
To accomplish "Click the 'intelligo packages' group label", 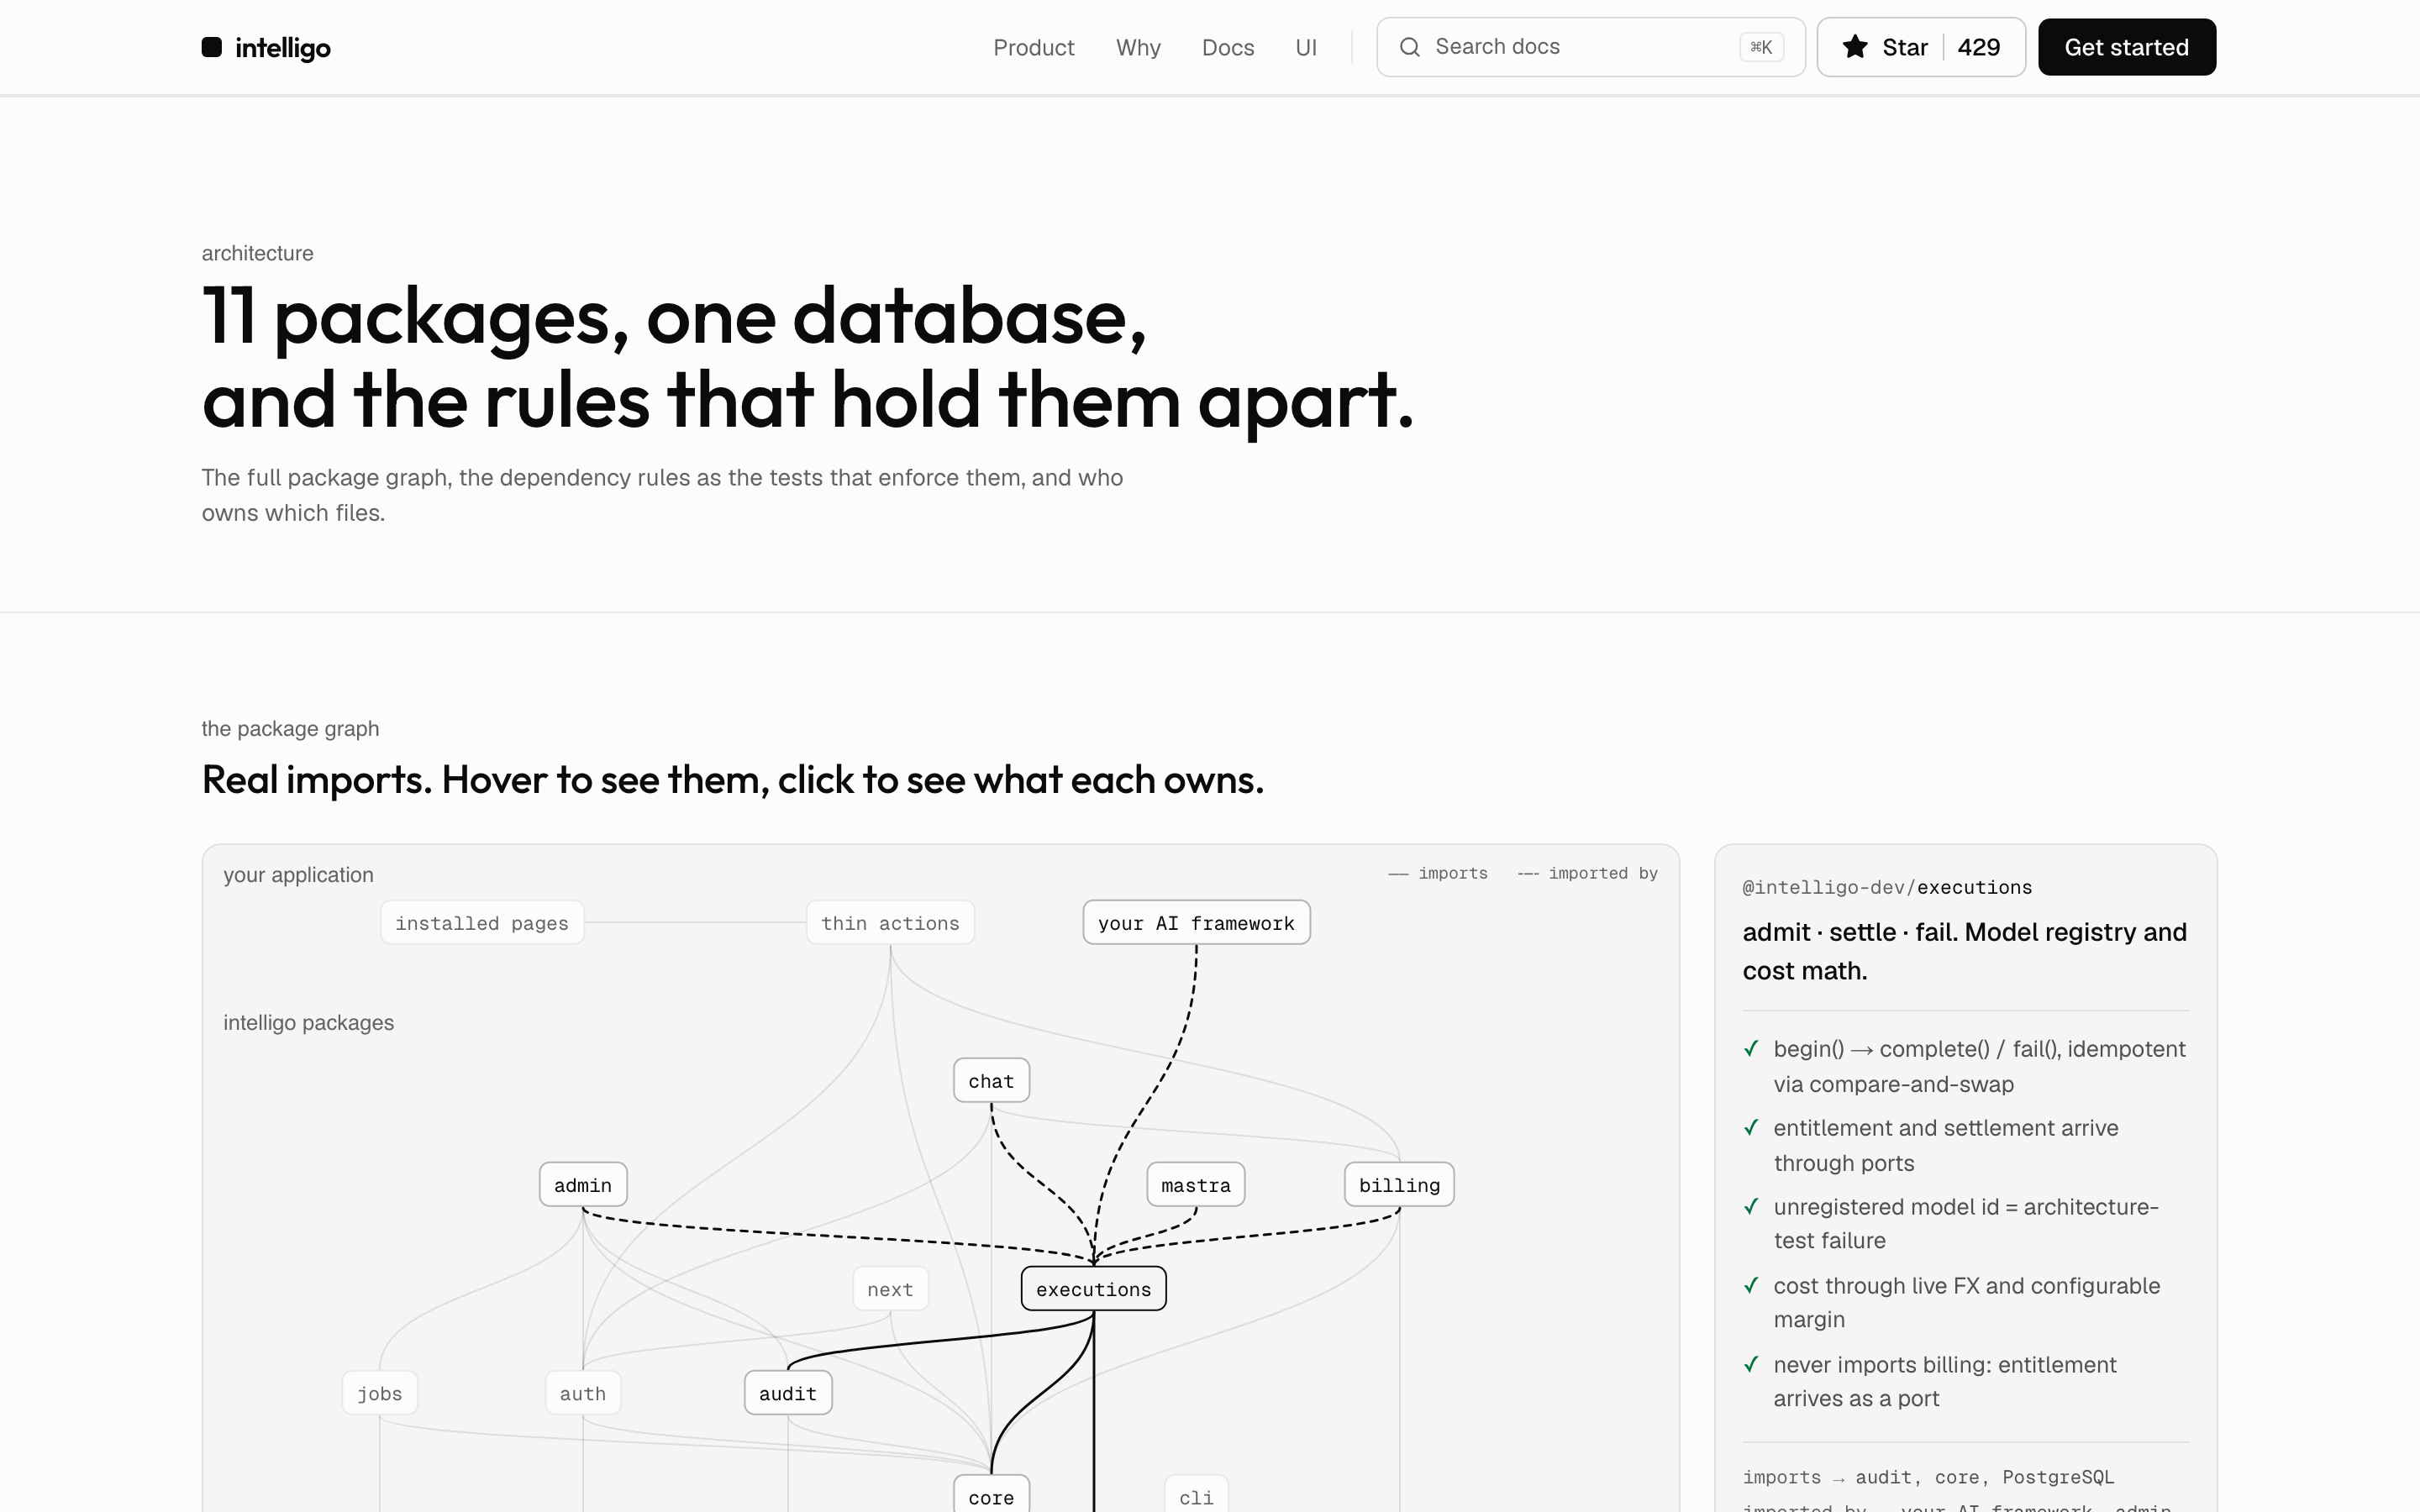I will click(x=308, y=1023).
